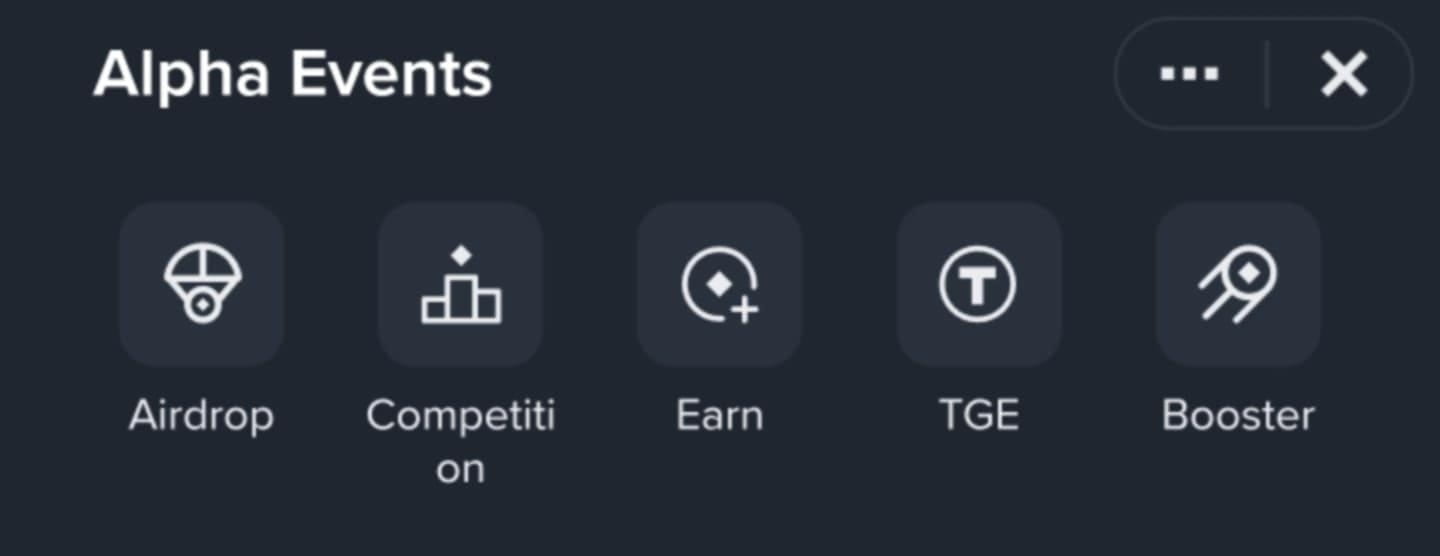Tap the rounded tile around the rocket
The width and height of the screenshot is (1440, 556).
click(x=1238, y=284)
